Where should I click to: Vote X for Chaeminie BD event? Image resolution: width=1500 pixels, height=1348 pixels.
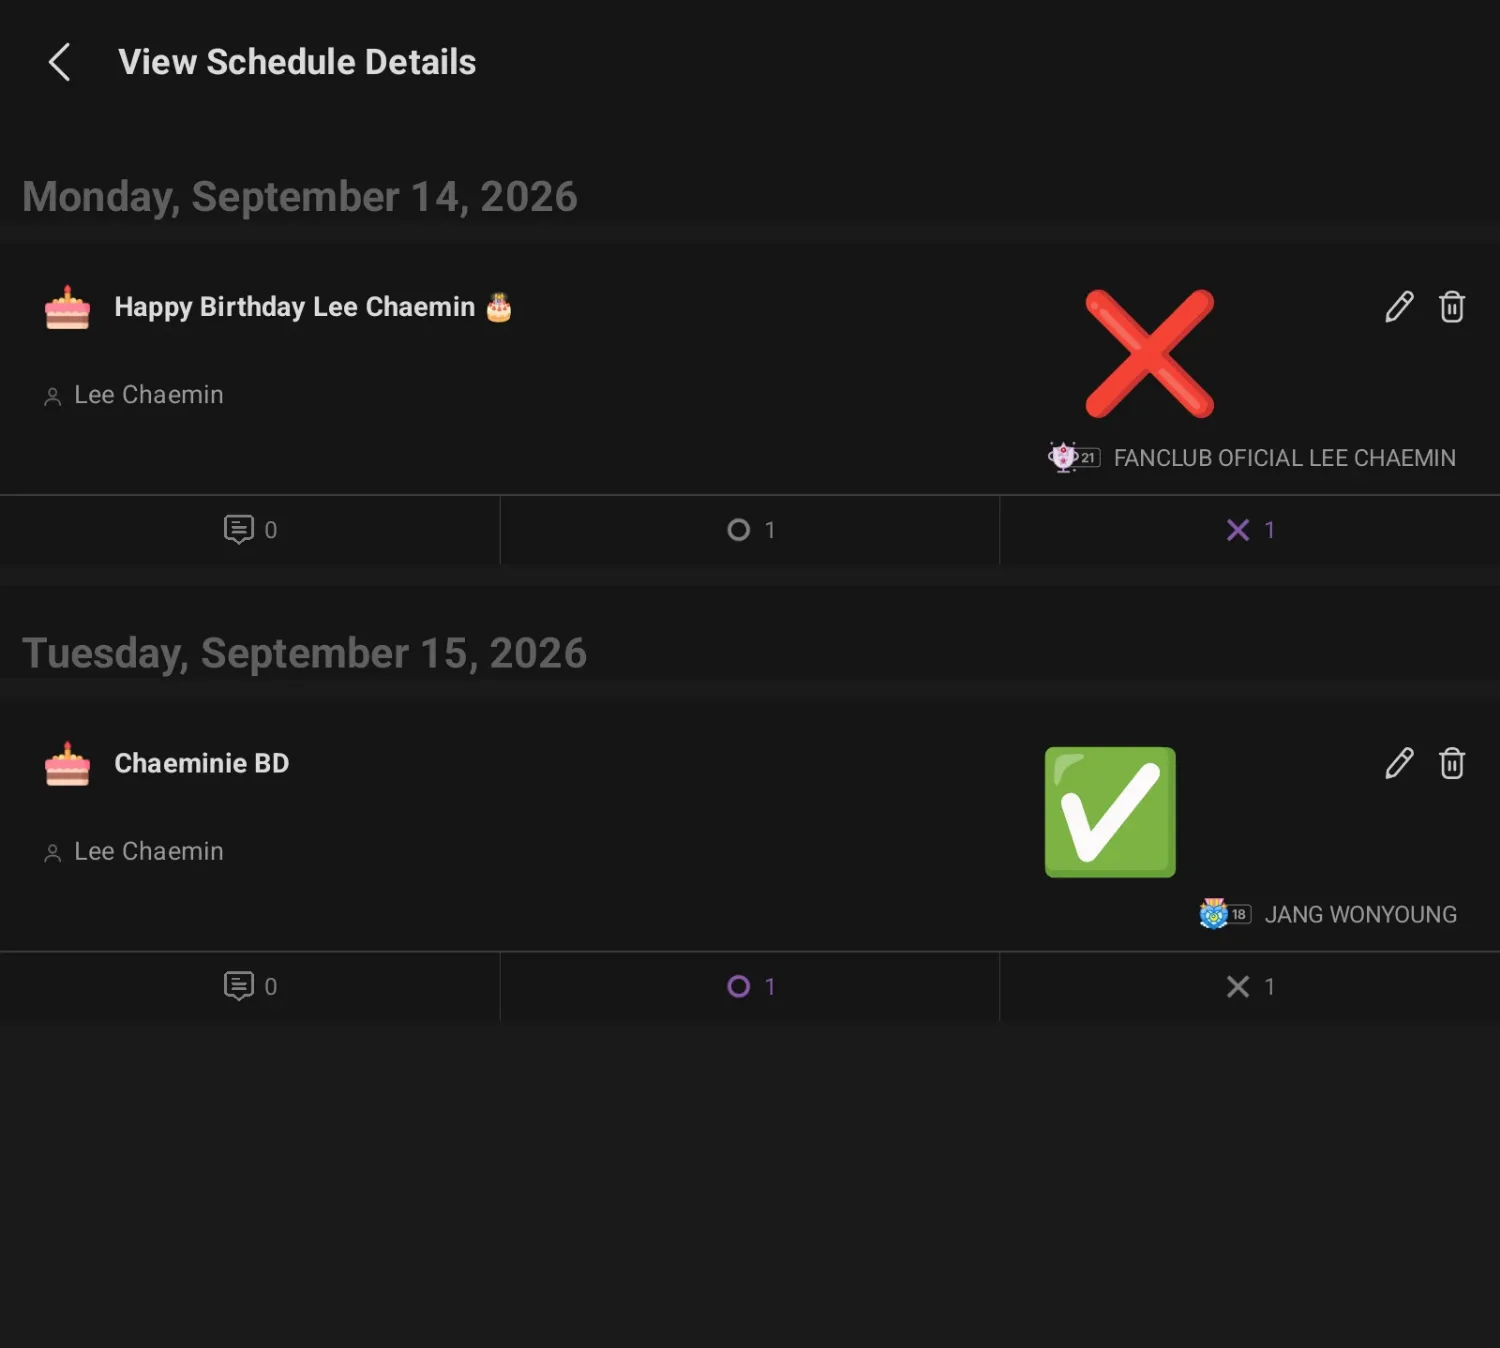[x=1250, y=986]
